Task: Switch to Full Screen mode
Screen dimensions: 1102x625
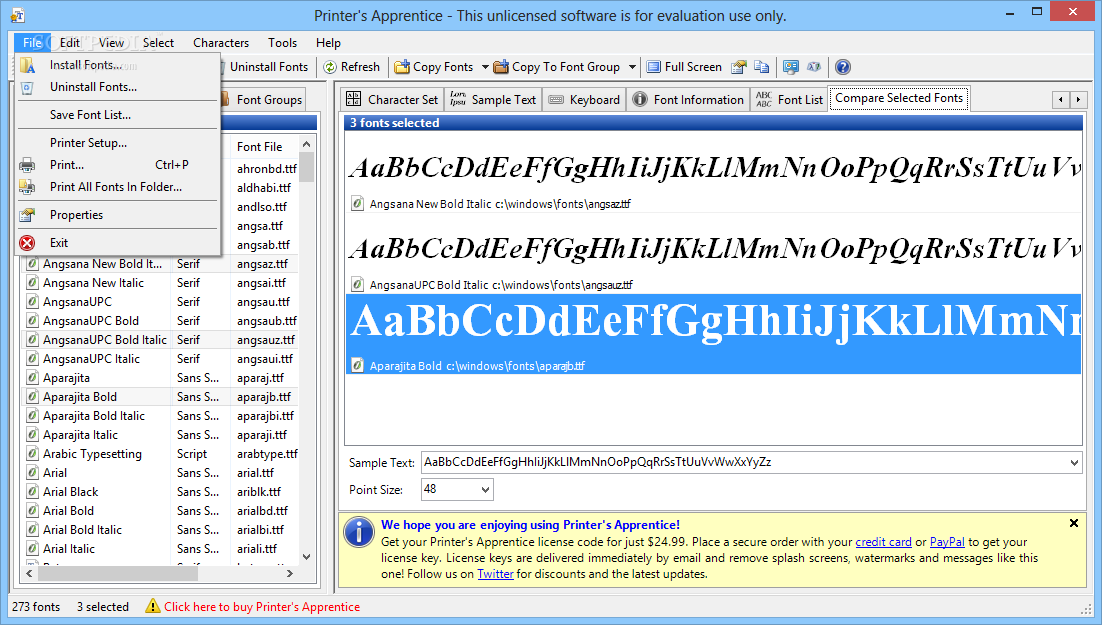Action: [x=684, y=67]
